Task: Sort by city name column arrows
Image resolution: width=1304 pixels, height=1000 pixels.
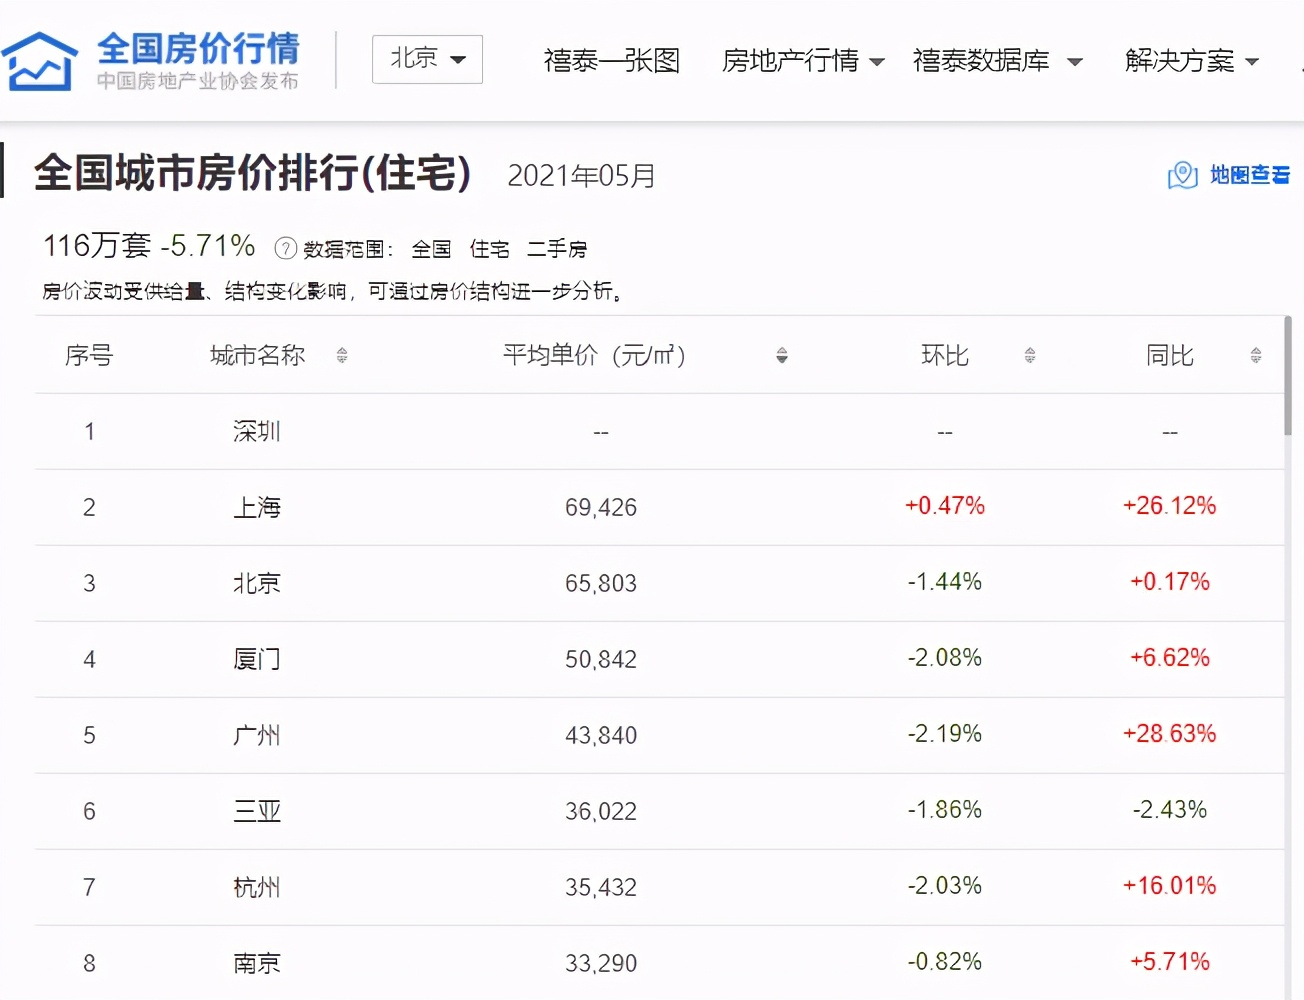Action: 342,355
